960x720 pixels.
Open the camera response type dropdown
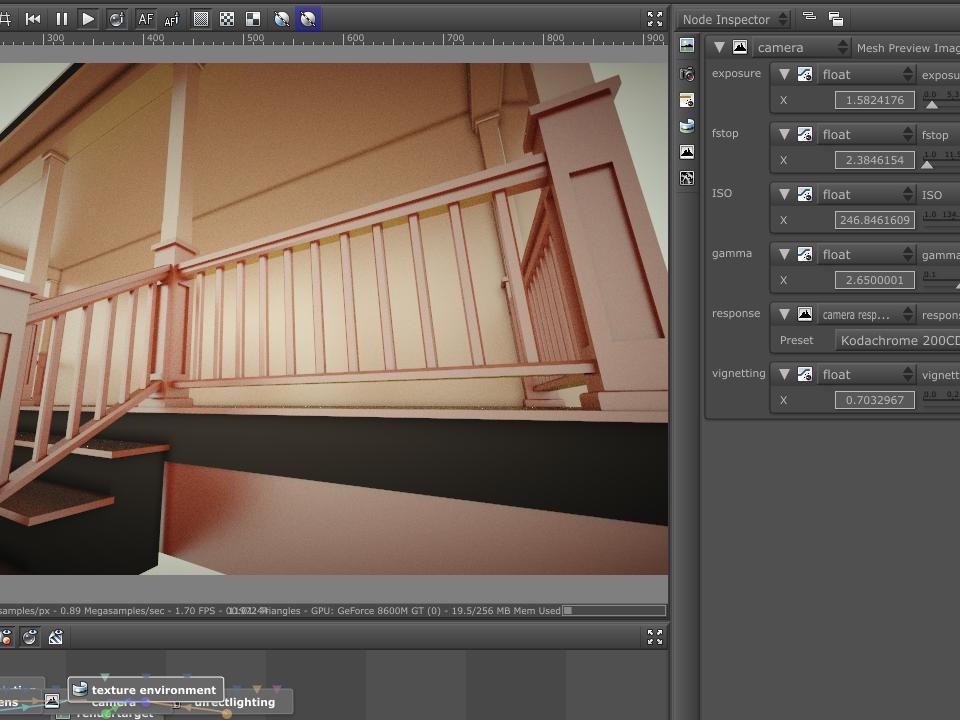click(866, 314)
